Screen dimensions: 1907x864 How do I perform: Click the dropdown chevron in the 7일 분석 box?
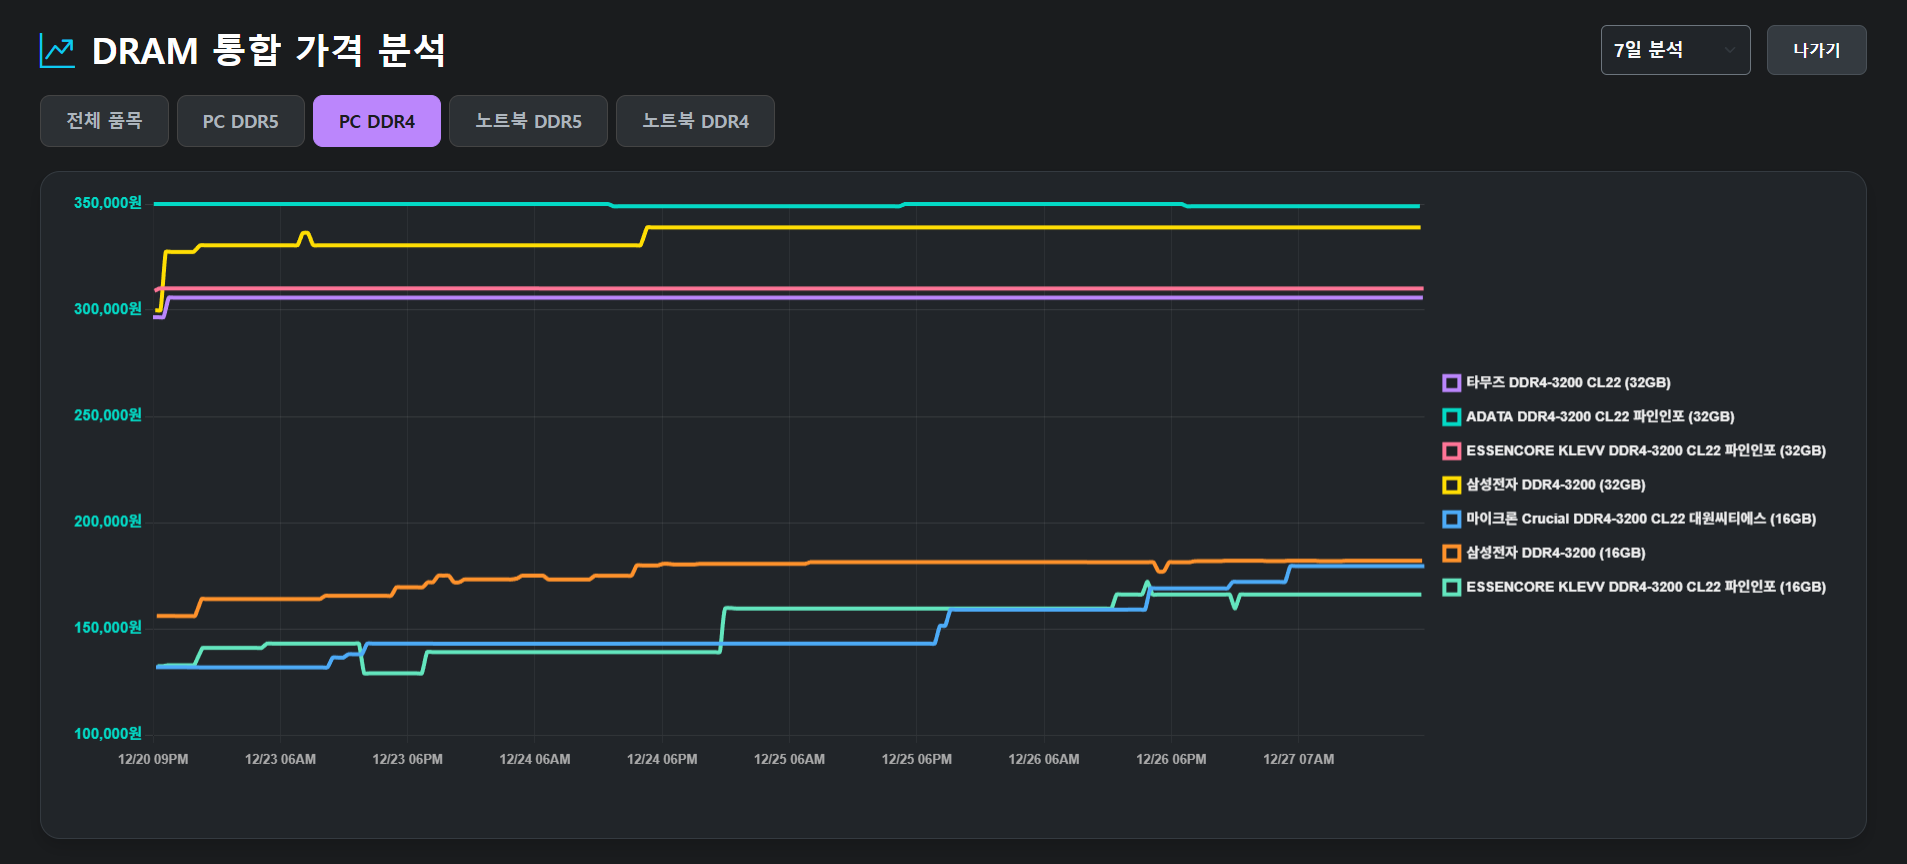1729,51
